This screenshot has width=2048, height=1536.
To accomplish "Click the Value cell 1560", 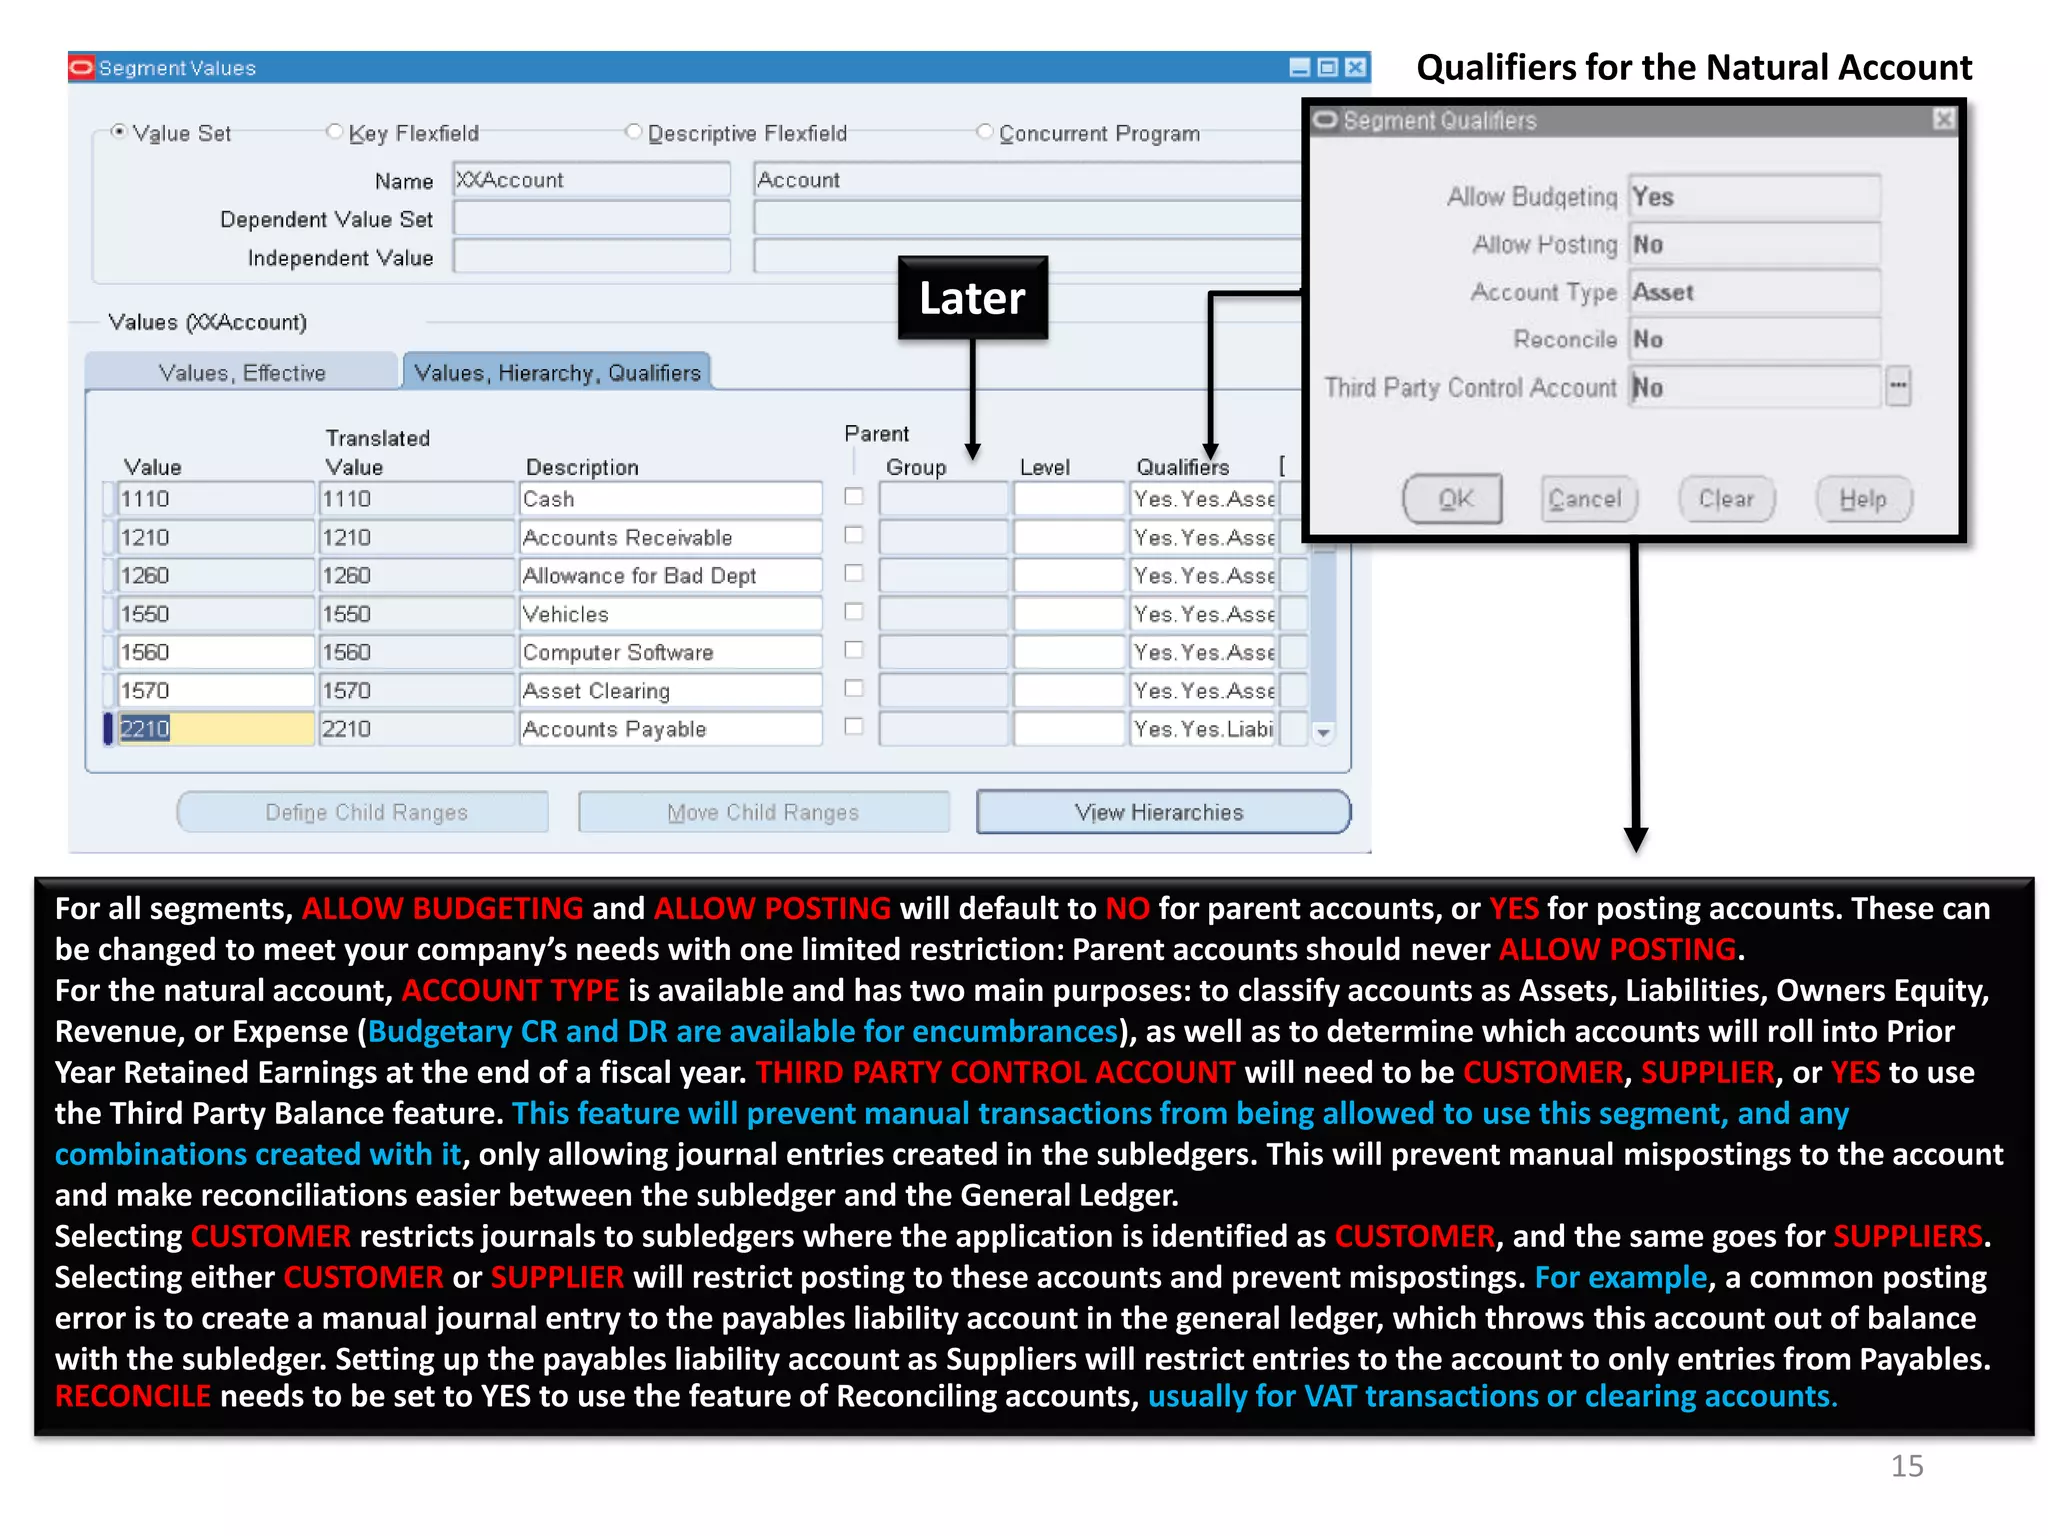I will (215, 652).
